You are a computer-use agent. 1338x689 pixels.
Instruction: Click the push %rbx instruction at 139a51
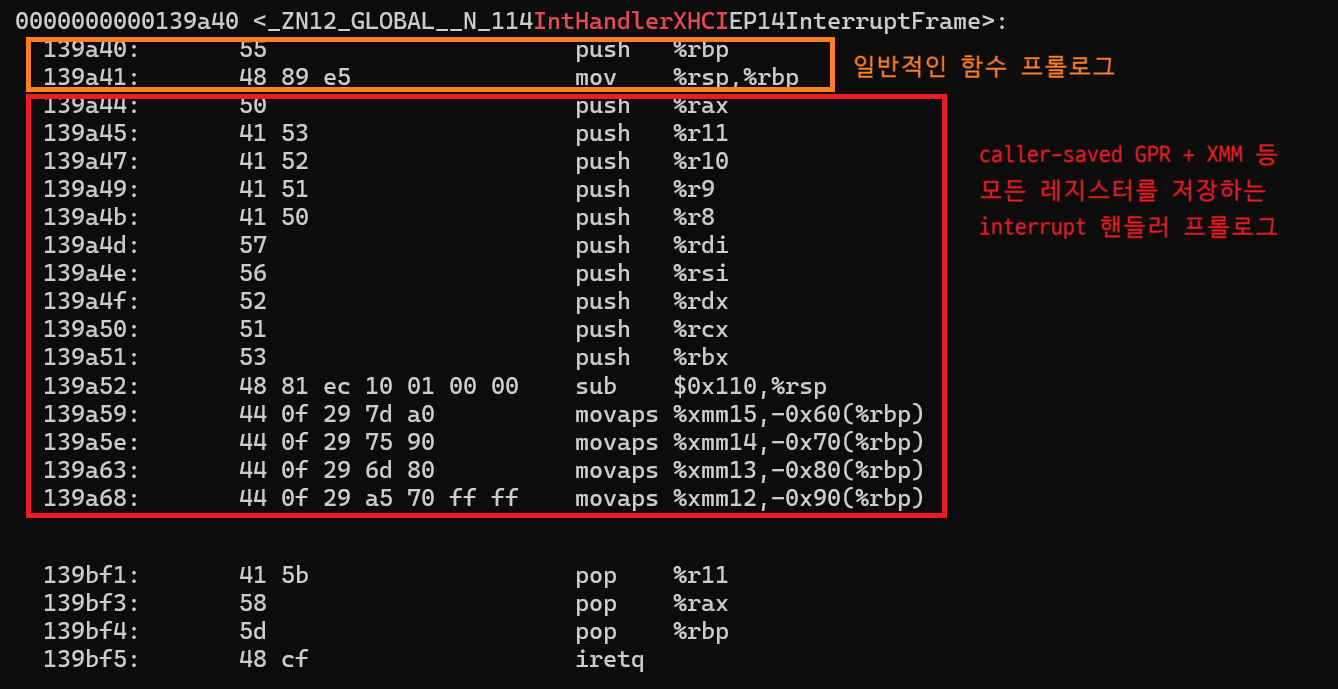tap(651, 357)
